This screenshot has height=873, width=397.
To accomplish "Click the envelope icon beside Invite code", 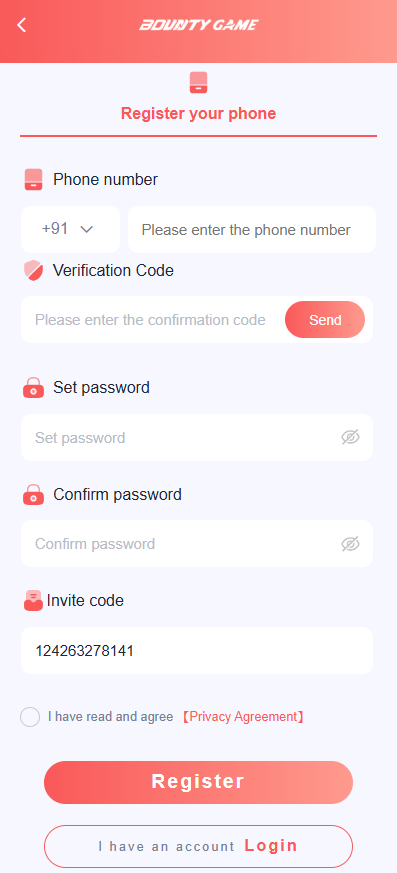I will (33, 601).
